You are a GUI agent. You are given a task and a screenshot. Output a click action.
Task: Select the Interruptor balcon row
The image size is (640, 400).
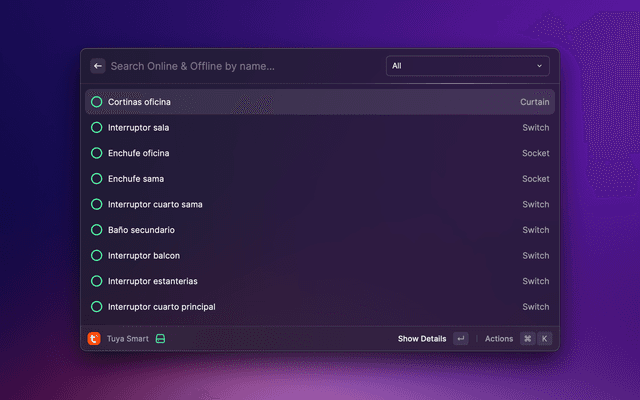pos(320,256)
